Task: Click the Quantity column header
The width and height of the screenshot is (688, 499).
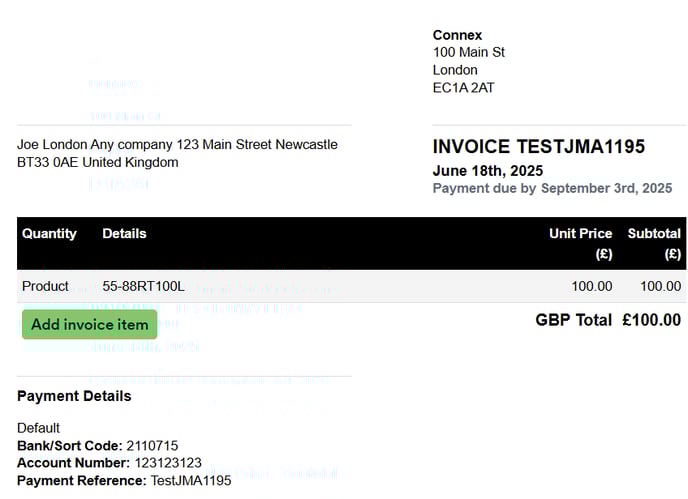Action: coord(49,233)
